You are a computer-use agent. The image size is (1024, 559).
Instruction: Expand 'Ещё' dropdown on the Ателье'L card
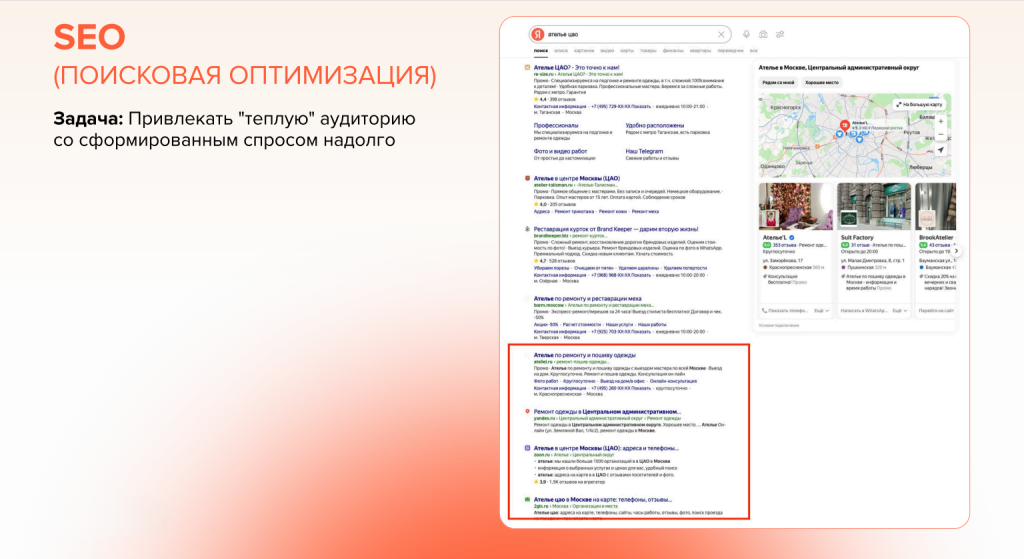(822, 311)
